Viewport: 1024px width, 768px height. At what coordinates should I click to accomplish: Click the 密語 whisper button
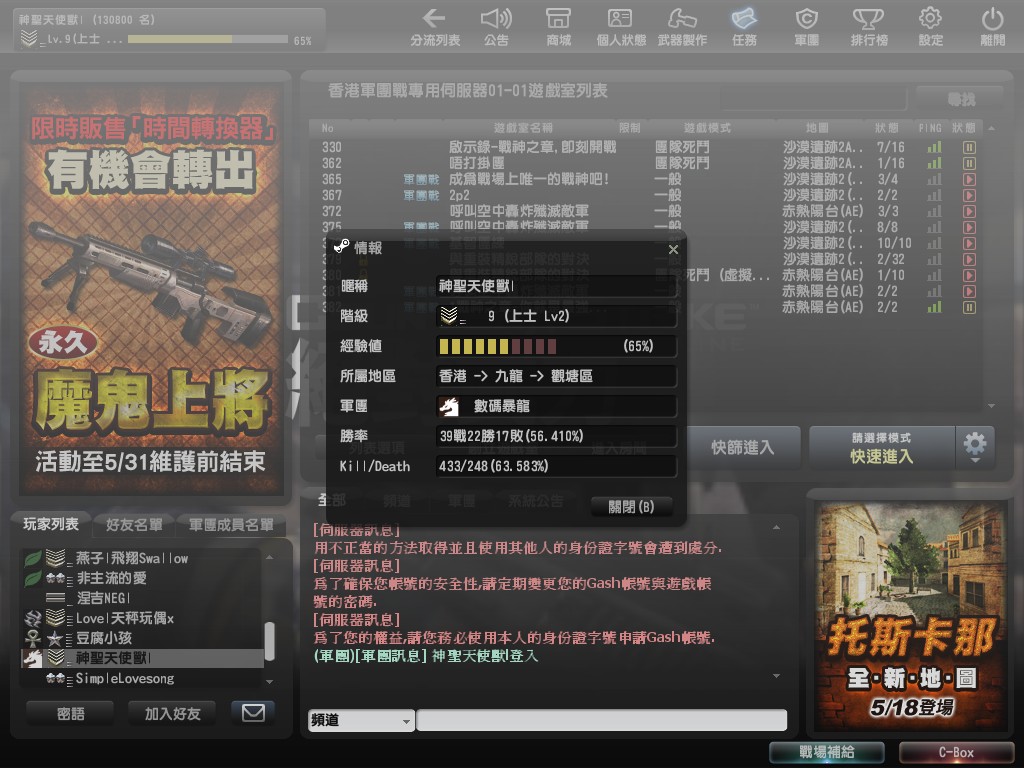(70, 713)
